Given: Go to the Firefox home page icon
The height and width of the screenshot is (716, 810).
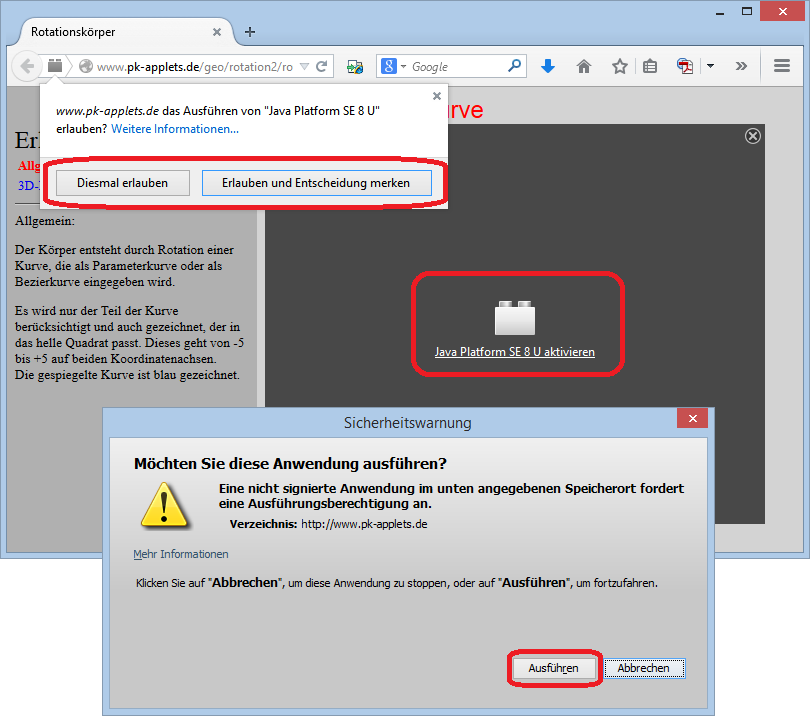Looking at the screenshot, I should click(x=584, y=67).
